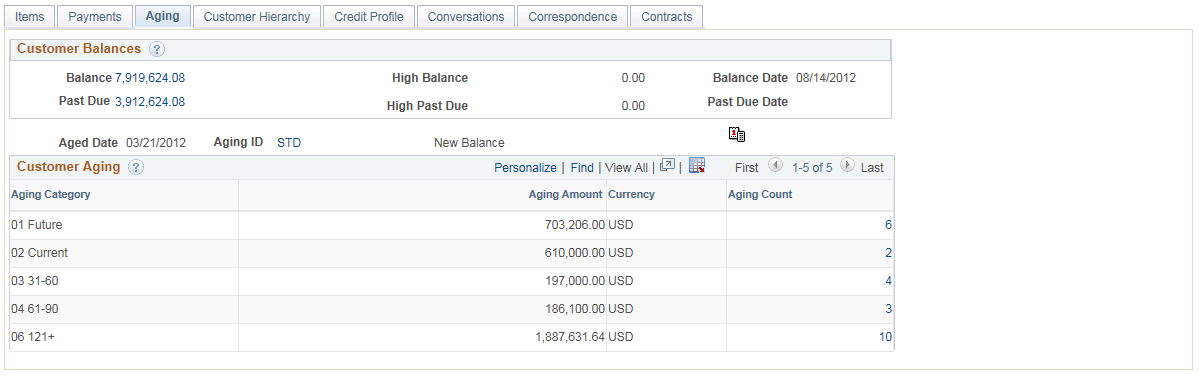Open Past Due amount 3,912,624.08 link
The height and width of the screenshot is (376, 1199).
click(x=150, y=101)
